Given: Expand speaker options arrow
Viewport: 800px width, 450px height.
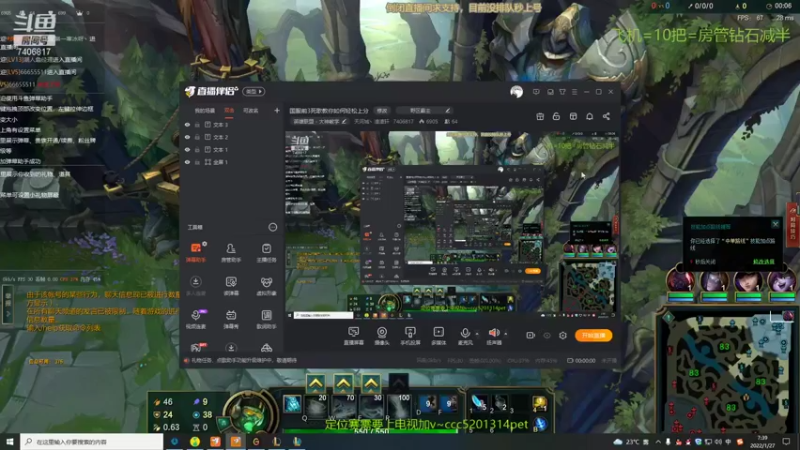Looking at the screenshot, I should click(506, 334).
